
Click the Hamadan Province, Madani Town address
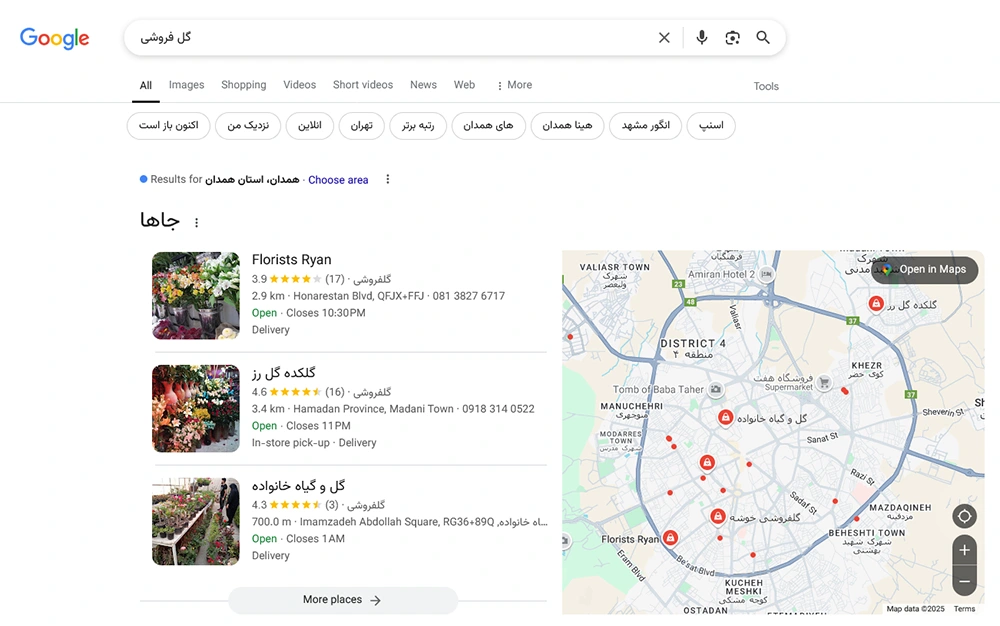[373, 409]
